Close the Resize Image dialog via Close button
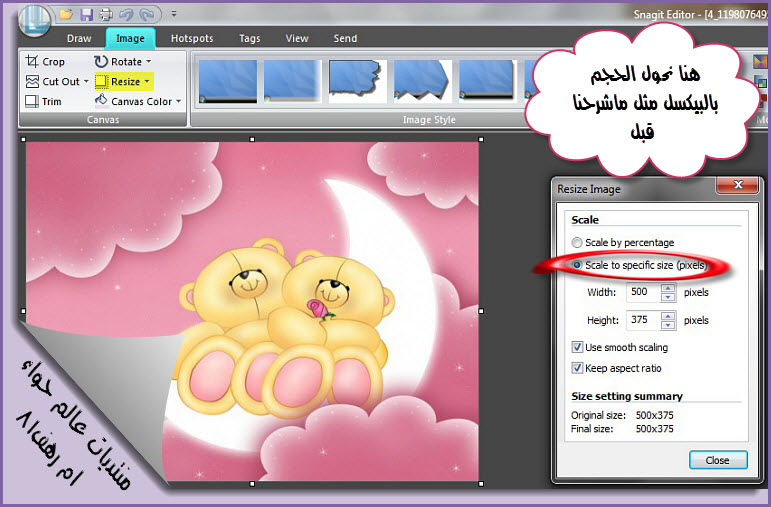Image resolution: width=771 pixels, height=507 pixels. pyautogui.click(x=717, y=460)
